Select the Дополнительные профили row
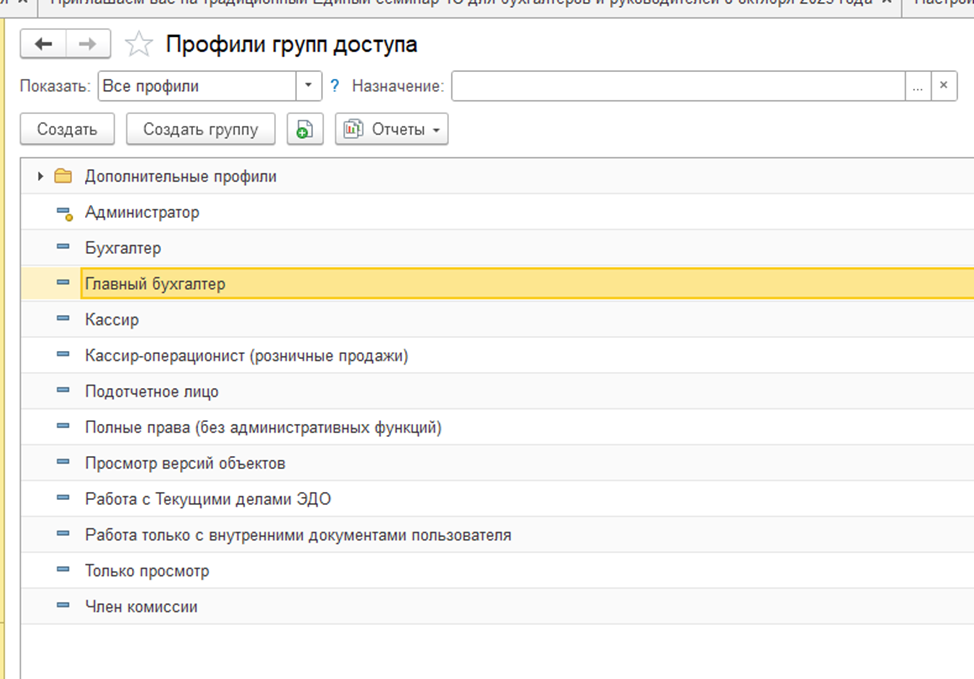Screen dimensions: 974x679 point(497,176)
